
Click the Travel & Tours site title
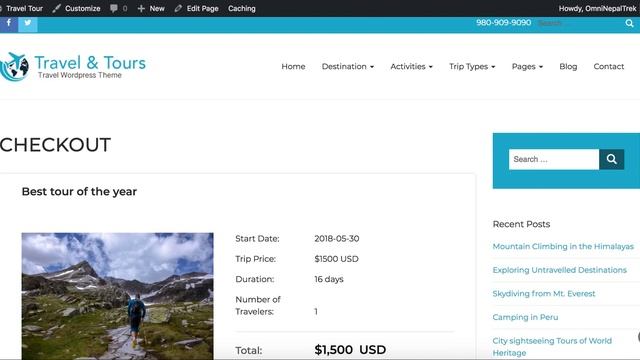click(90, 63)
